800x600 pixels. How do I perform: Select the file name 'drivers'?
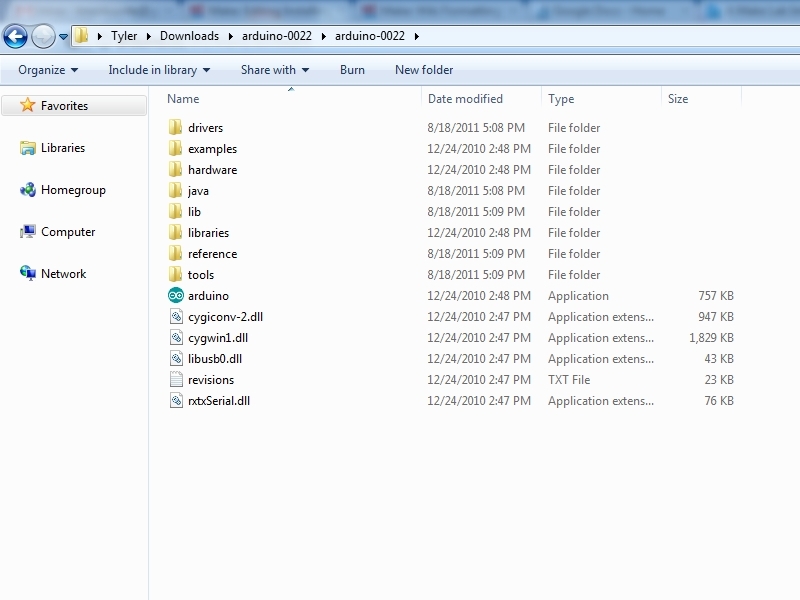[x=206, y=128]
